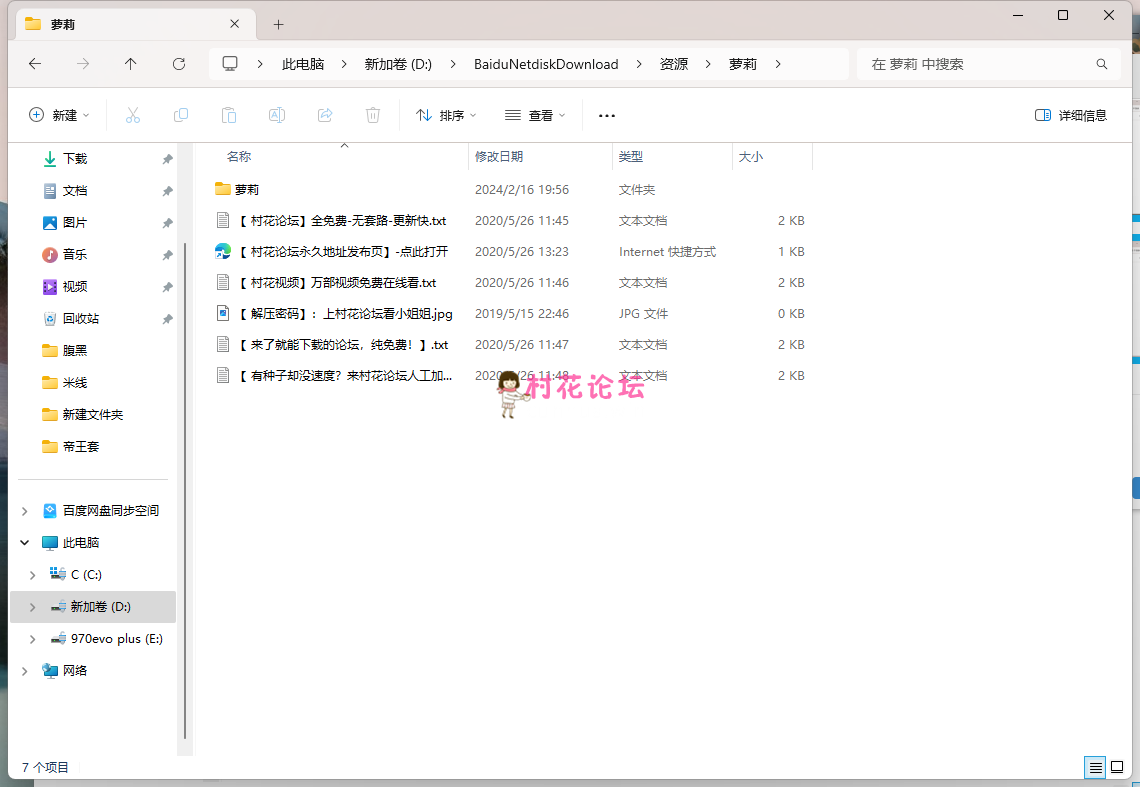Refresh the current folder view

pos(179,64)
